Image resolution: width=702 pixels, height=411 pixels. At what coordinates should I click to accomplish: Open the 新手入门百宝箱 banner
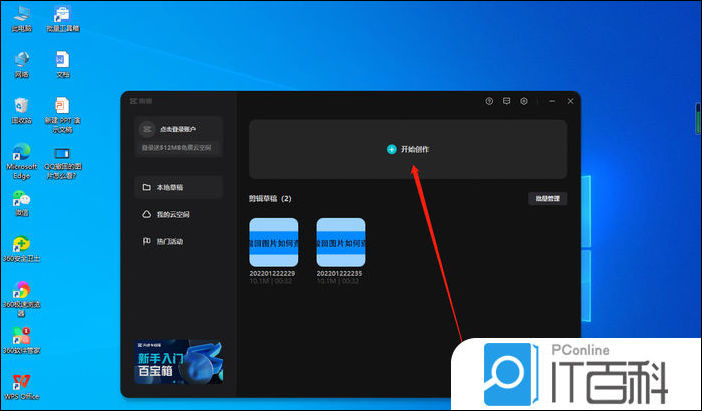tap(179, 362)
